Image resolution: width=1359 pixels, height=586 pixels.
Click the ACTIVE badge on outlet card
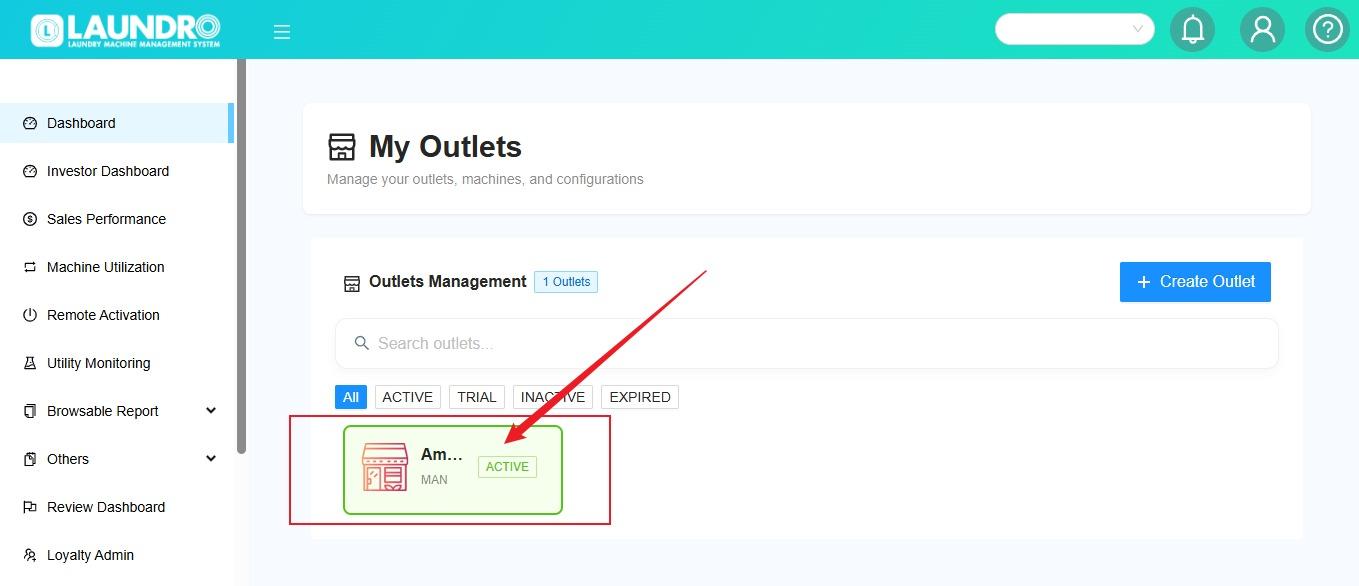tap(507, 467)
